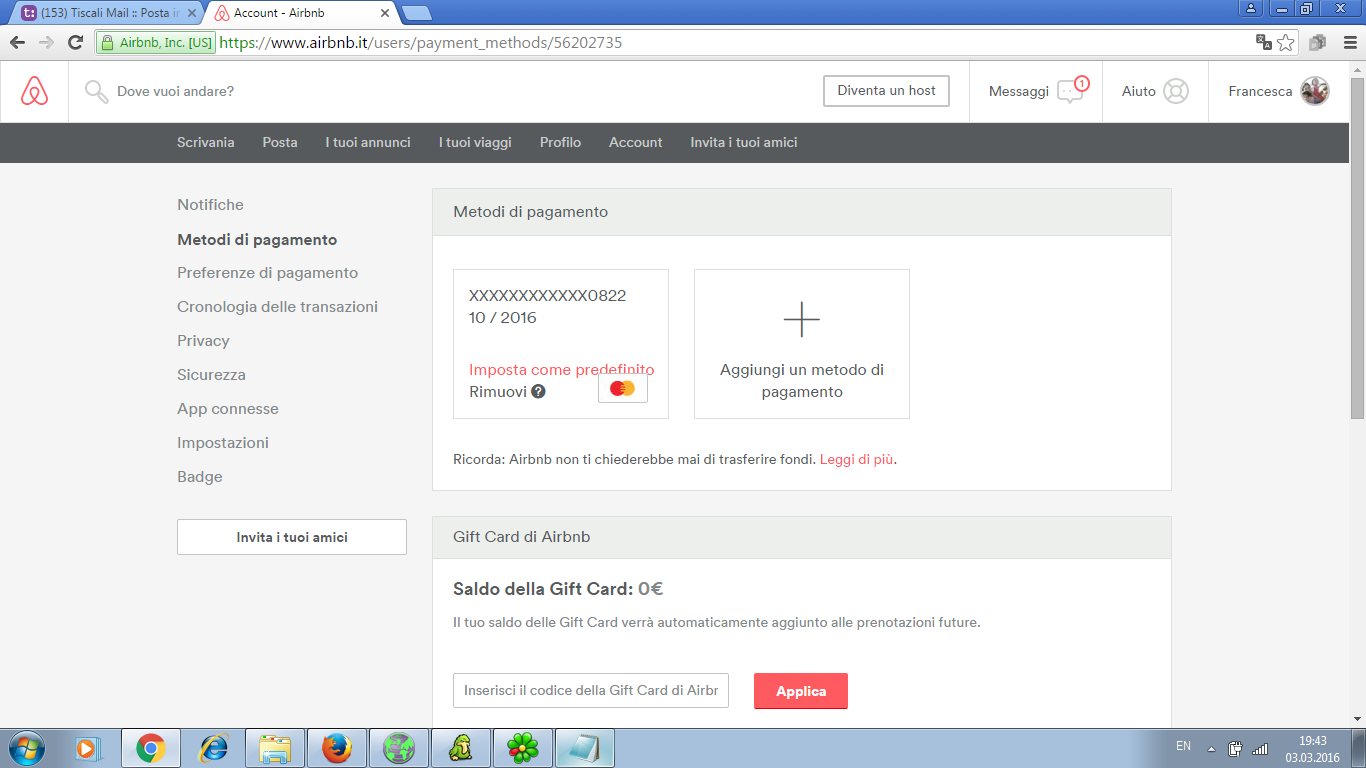
Task: Open Posta in navigation bar
Action: point(280,142)
